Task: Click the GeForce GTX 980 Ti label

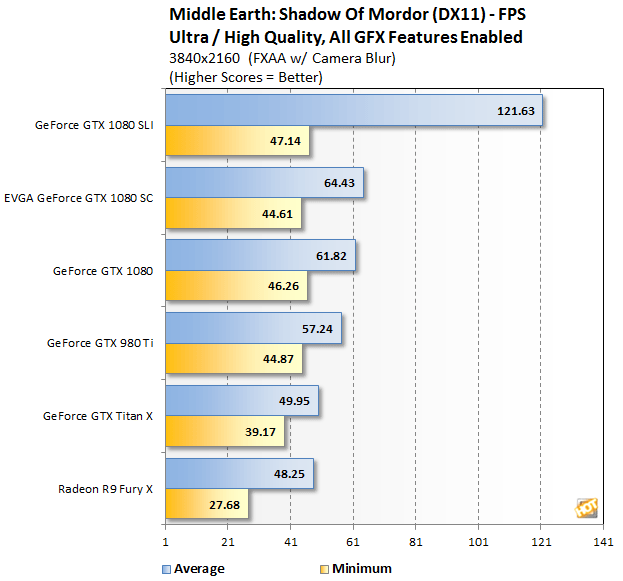Action: pyautogui.click(x=100, y=343)
